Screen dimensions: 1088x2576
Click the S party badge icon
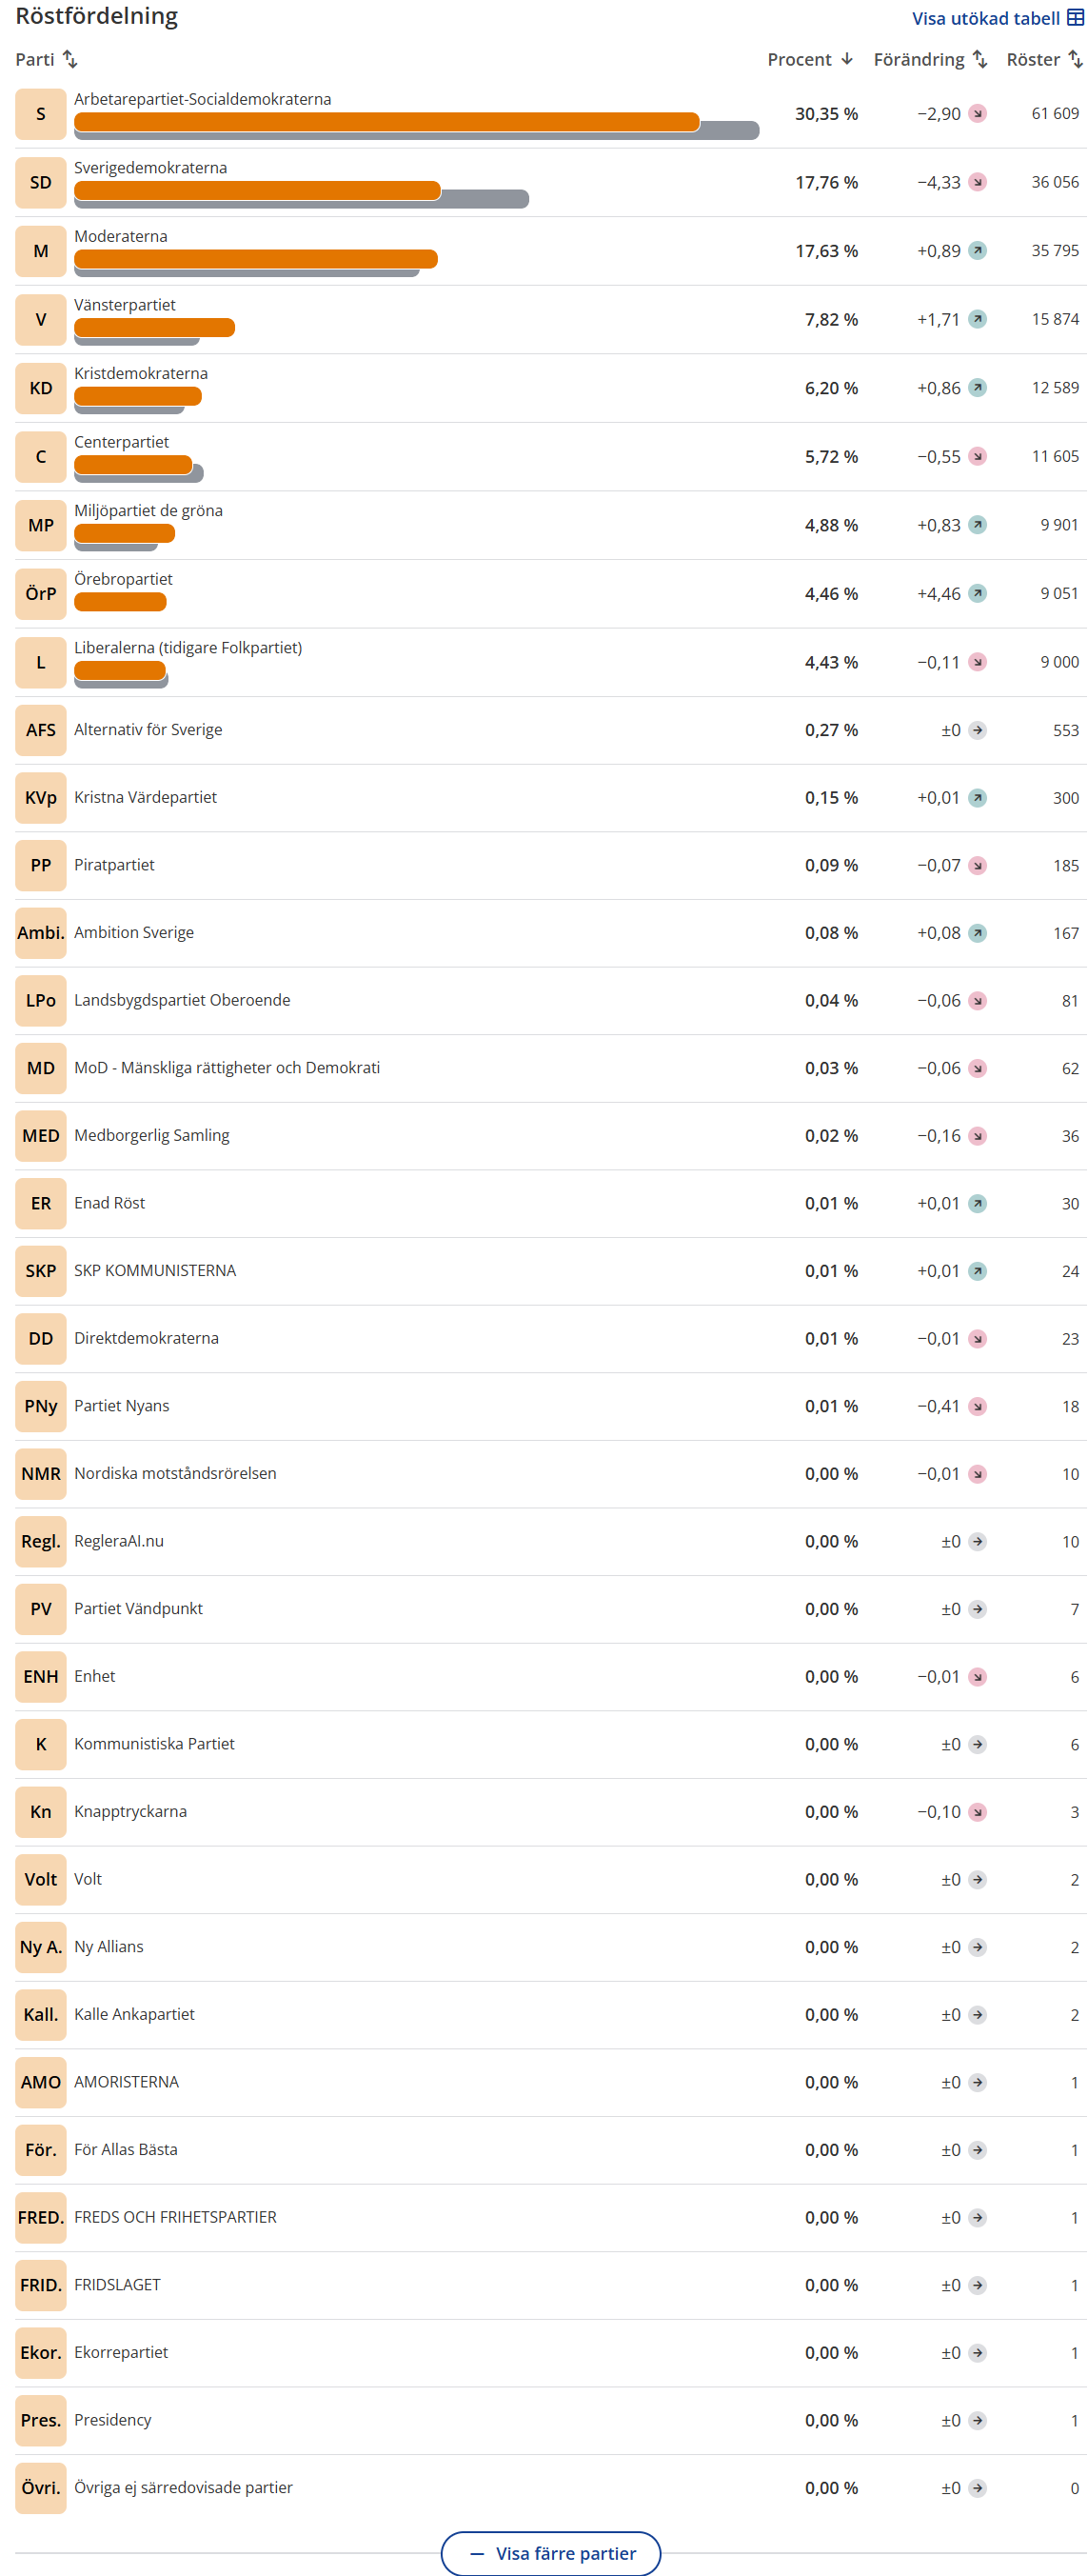click(40, 114)
